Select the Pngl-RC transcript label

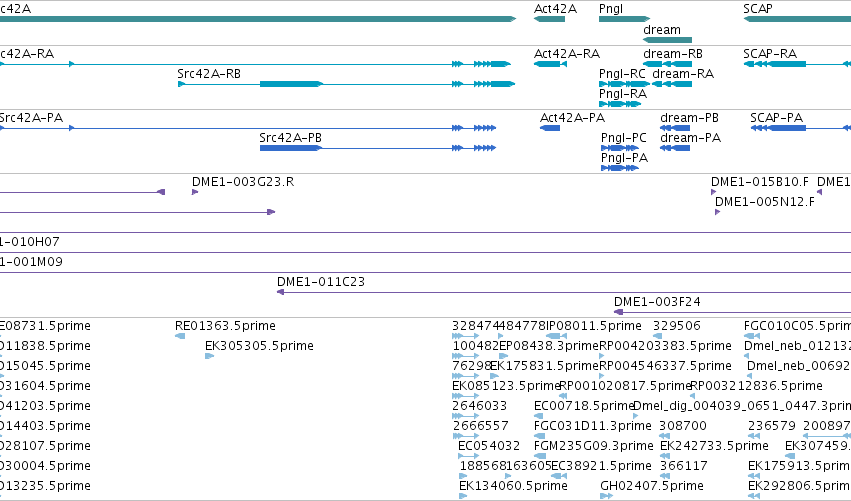pyautogui.click(x=623, y=74)
